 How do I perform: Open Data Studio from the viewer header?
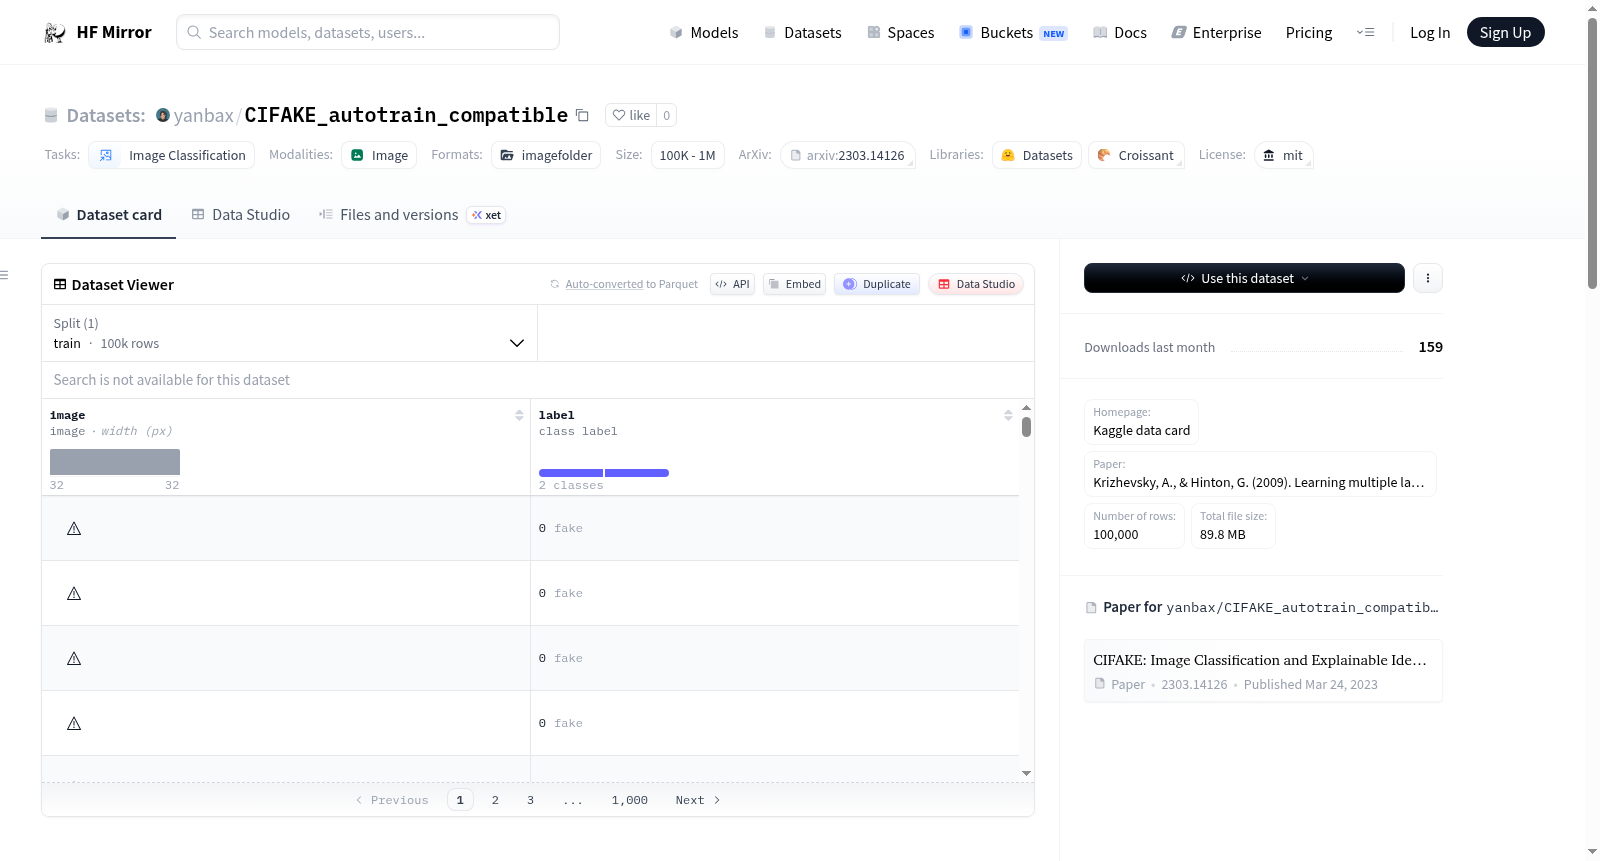click(x=976, y=284)
